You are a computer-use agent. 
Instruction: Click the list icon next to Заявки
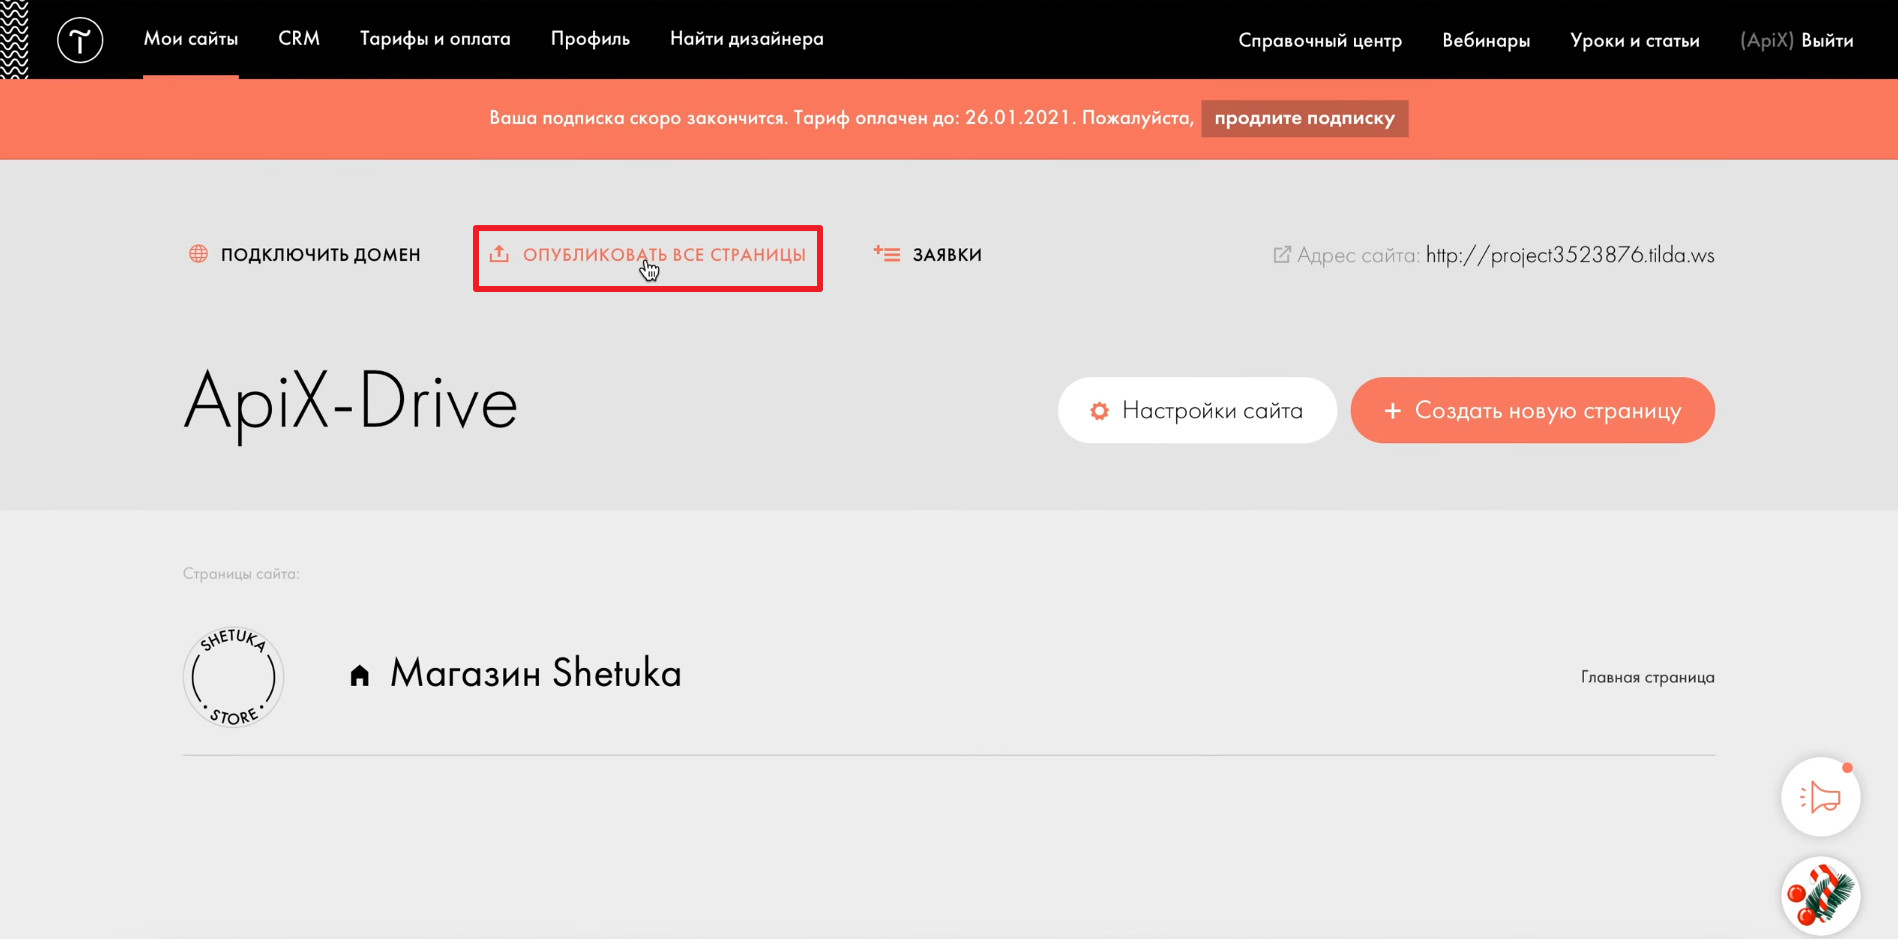pos(886,254)
